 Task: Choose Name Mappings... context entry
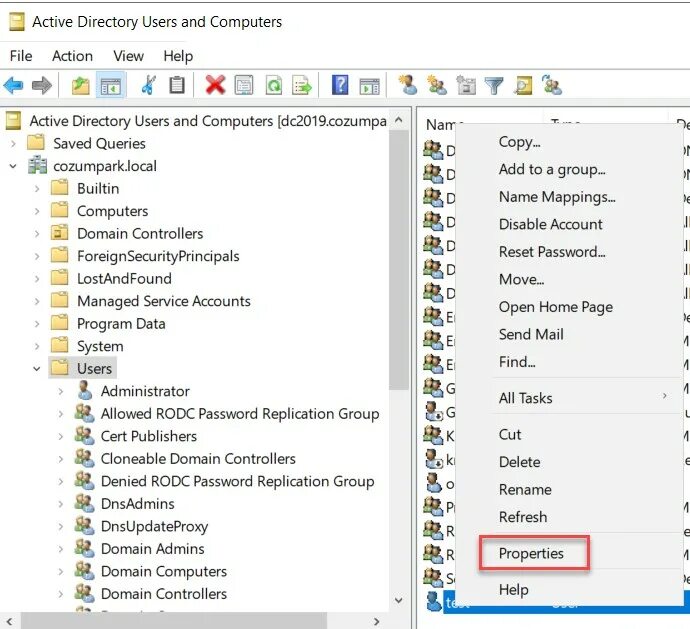[x=557, y=197]
